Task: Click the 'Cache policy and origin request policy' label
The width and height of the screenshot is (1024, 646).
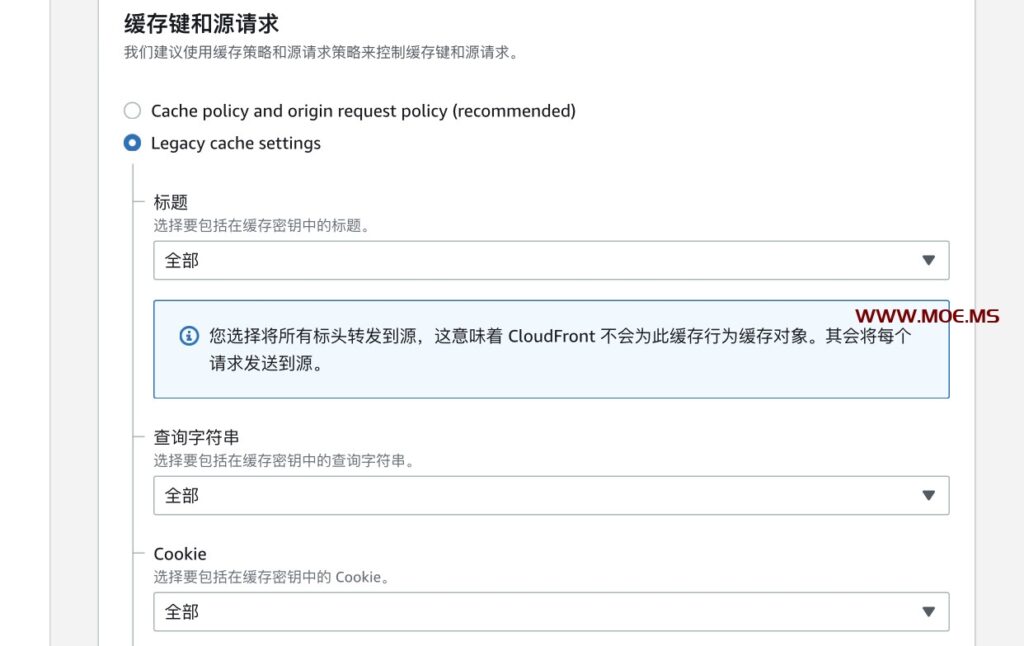Action: click(x=363, y=111)
